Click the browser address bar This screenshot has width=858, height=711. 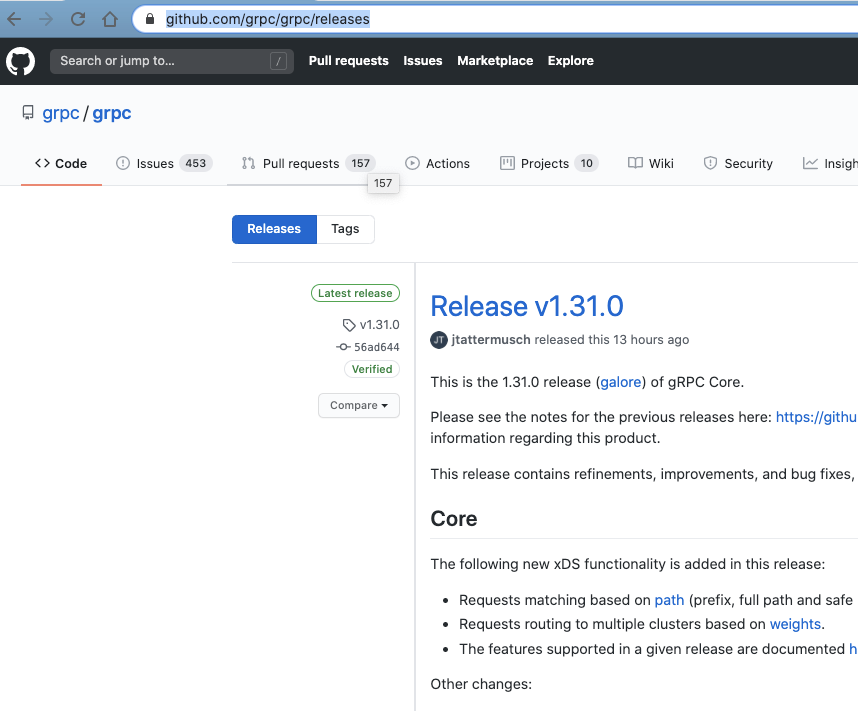click(268, 19)
